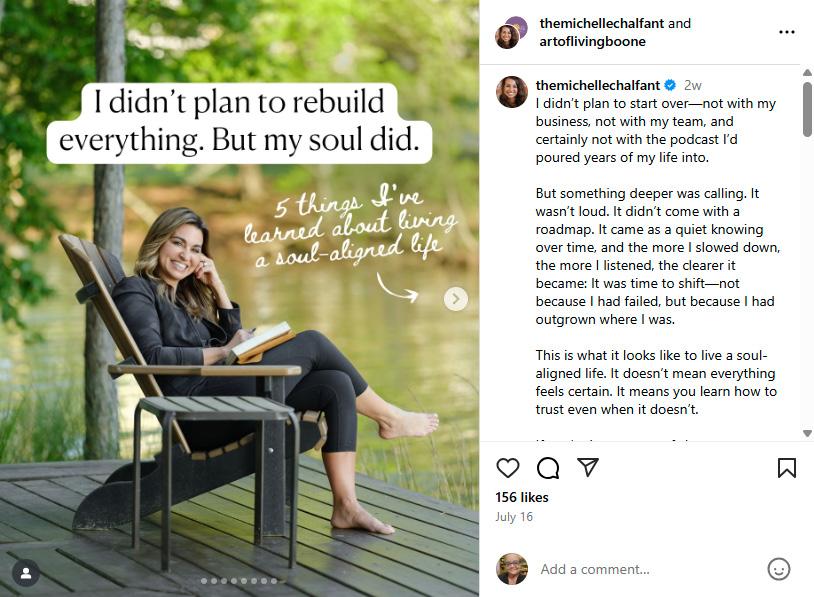Open comments via speech bubble icon
Image resolution: width=814 pixels, height=597 pixels.
point(548,468)
